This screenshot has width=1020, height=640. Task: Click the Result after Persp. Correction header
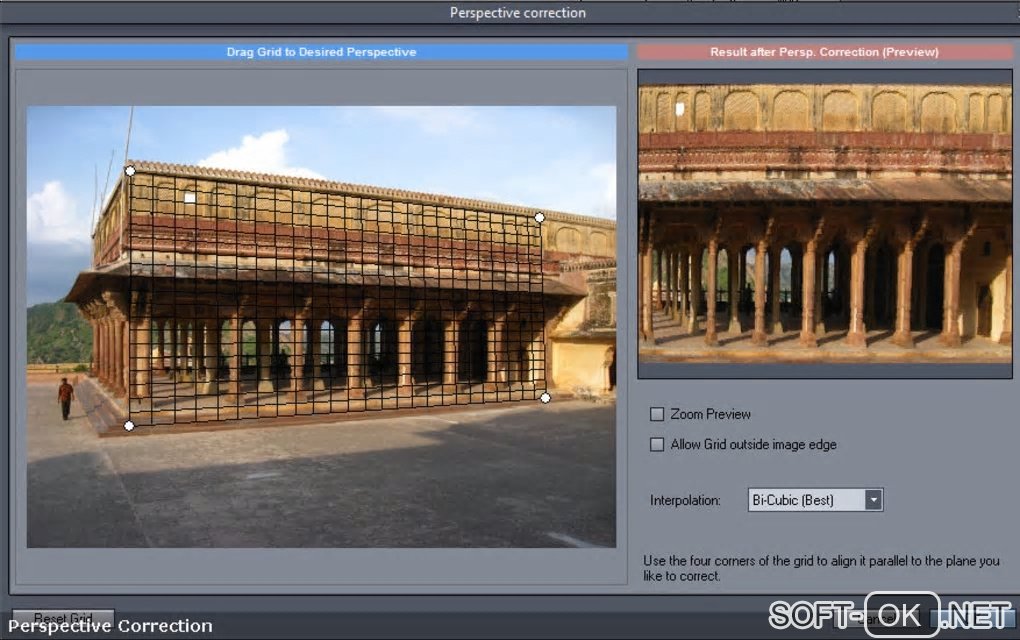coord(824,52)
